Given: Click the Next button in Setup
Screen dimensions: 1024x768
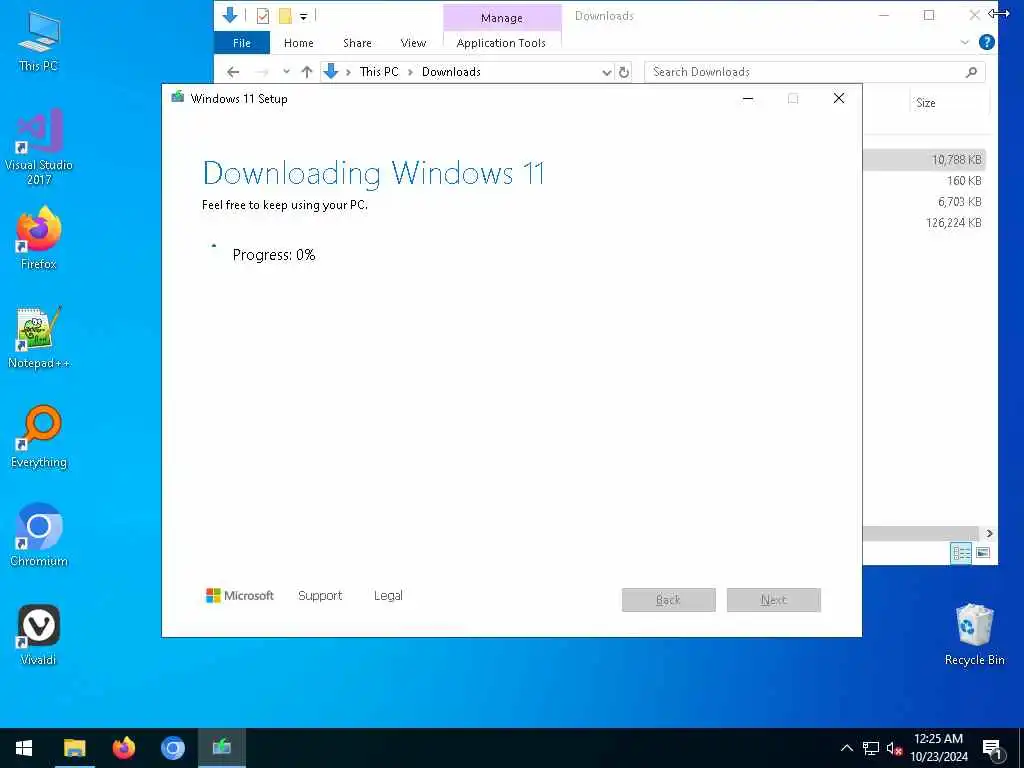Looking at the screenshot, I should [774, 600].
